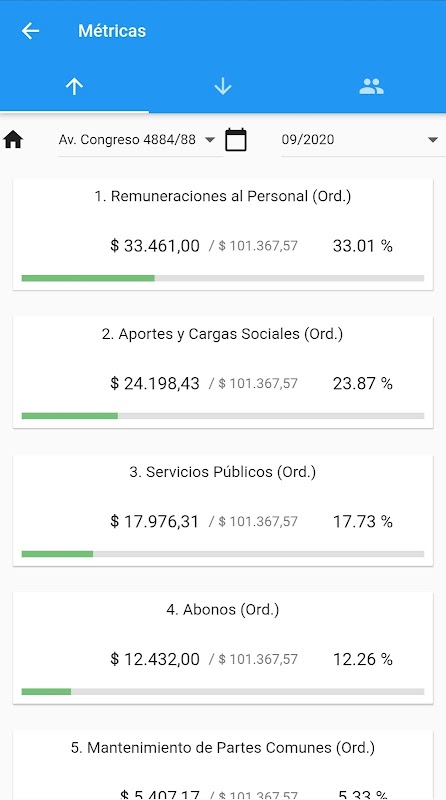Viewport: 446px width, 800px height.
Task: Switch to the up-arrow metrics tab
Action: coord(75,87)
